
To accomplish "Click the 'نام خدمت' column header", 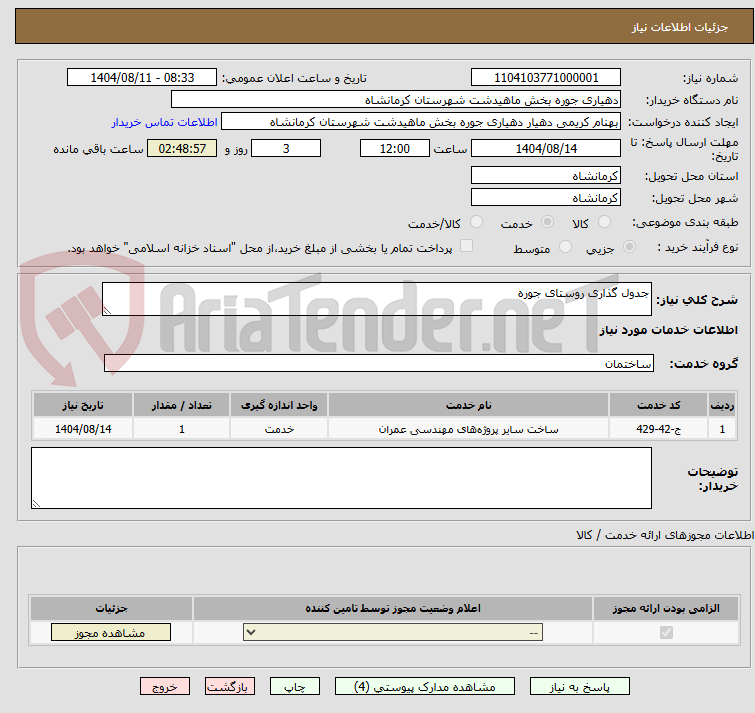I will click(x=468, y=405).
